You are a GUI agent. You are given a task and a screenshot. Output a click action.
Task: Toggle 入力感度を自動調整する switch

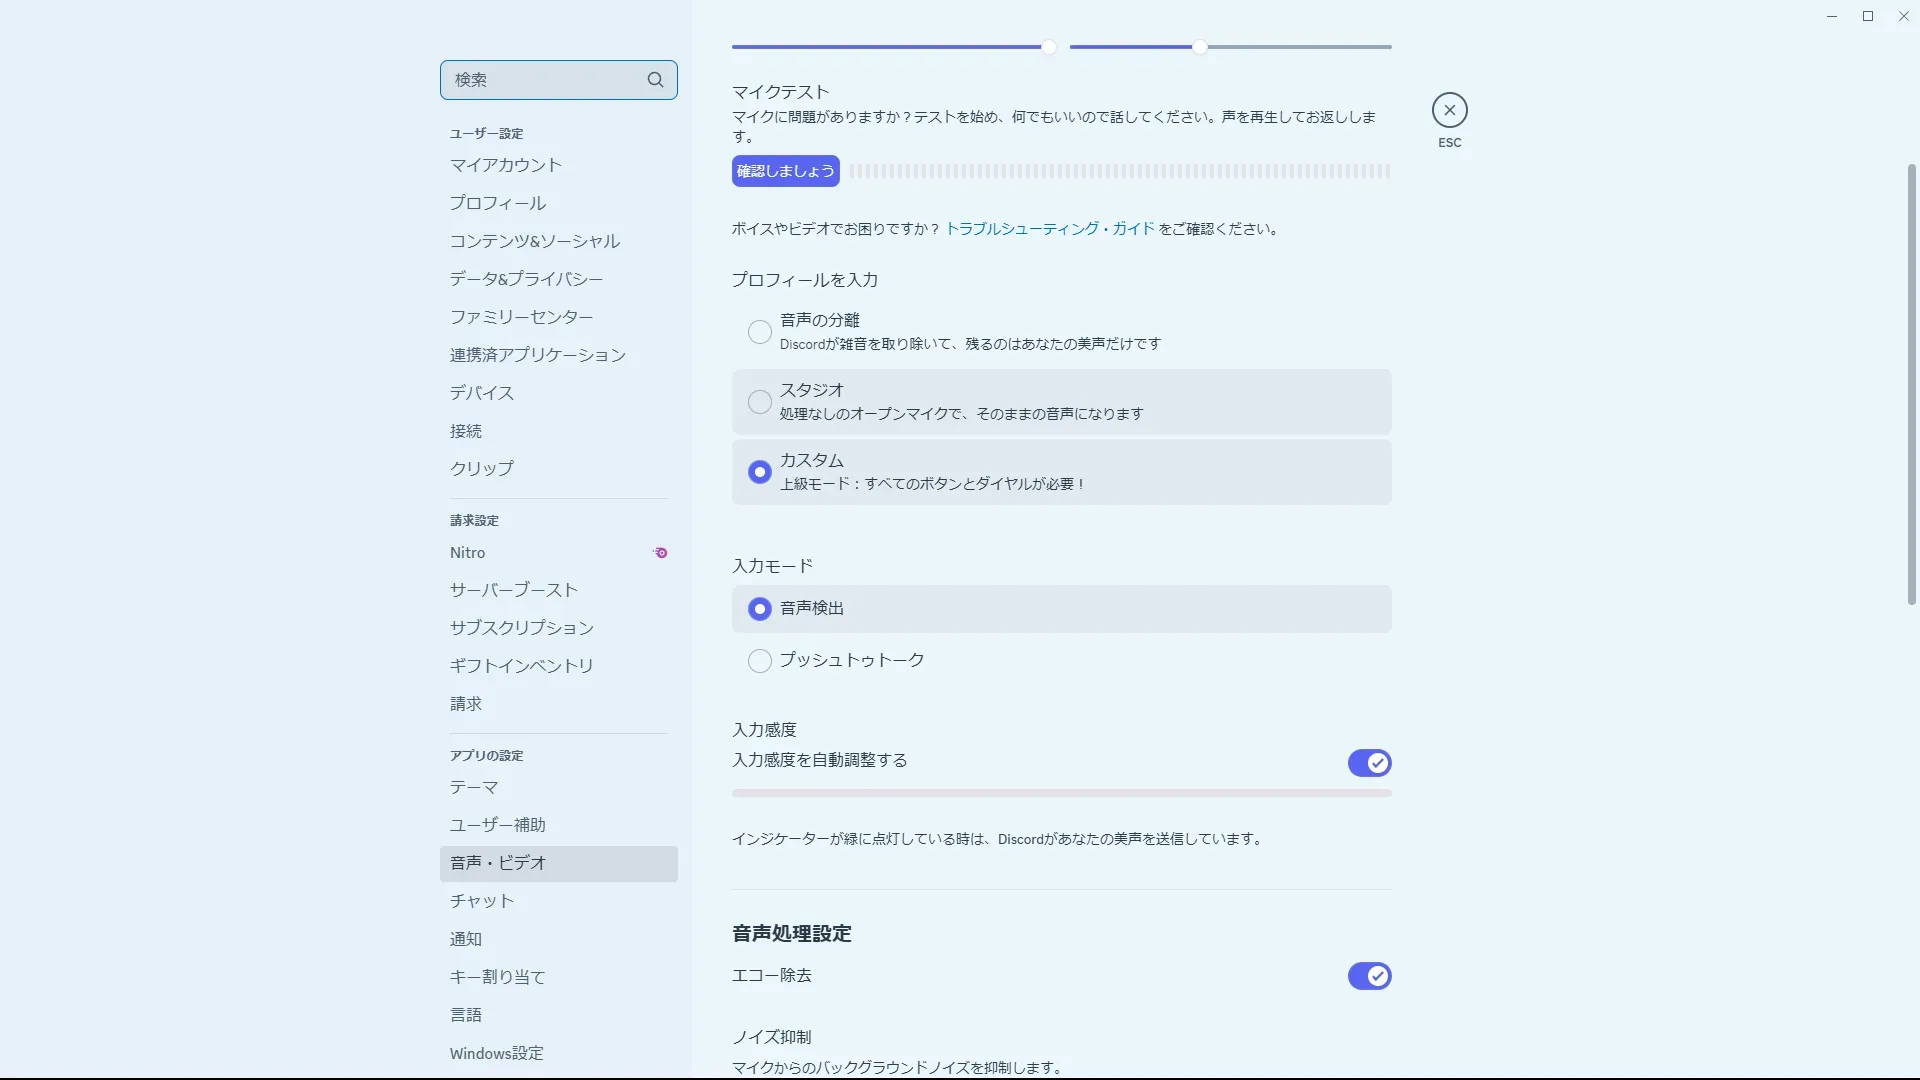point(1369,763)
